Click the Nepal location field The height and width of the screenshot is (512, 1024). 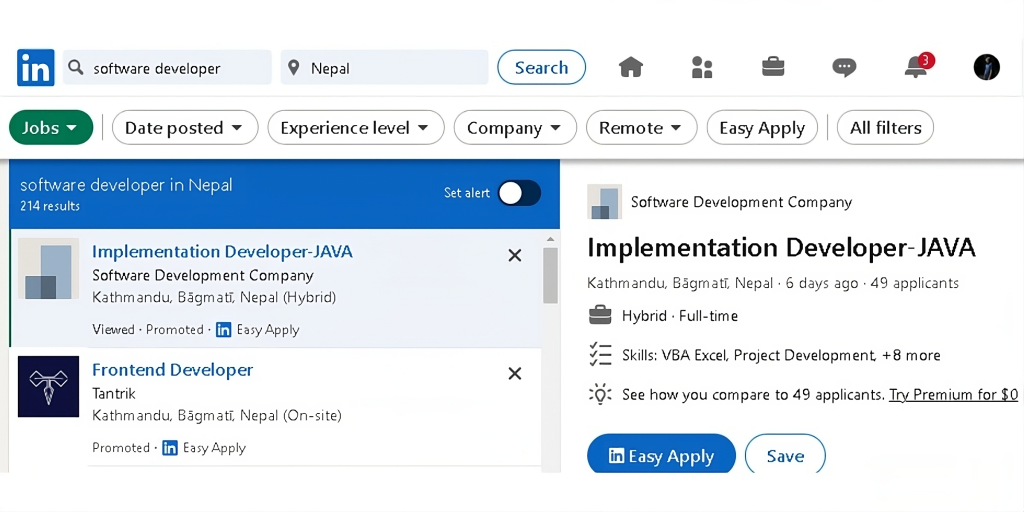pyautogui.click(x=385, y=67)
